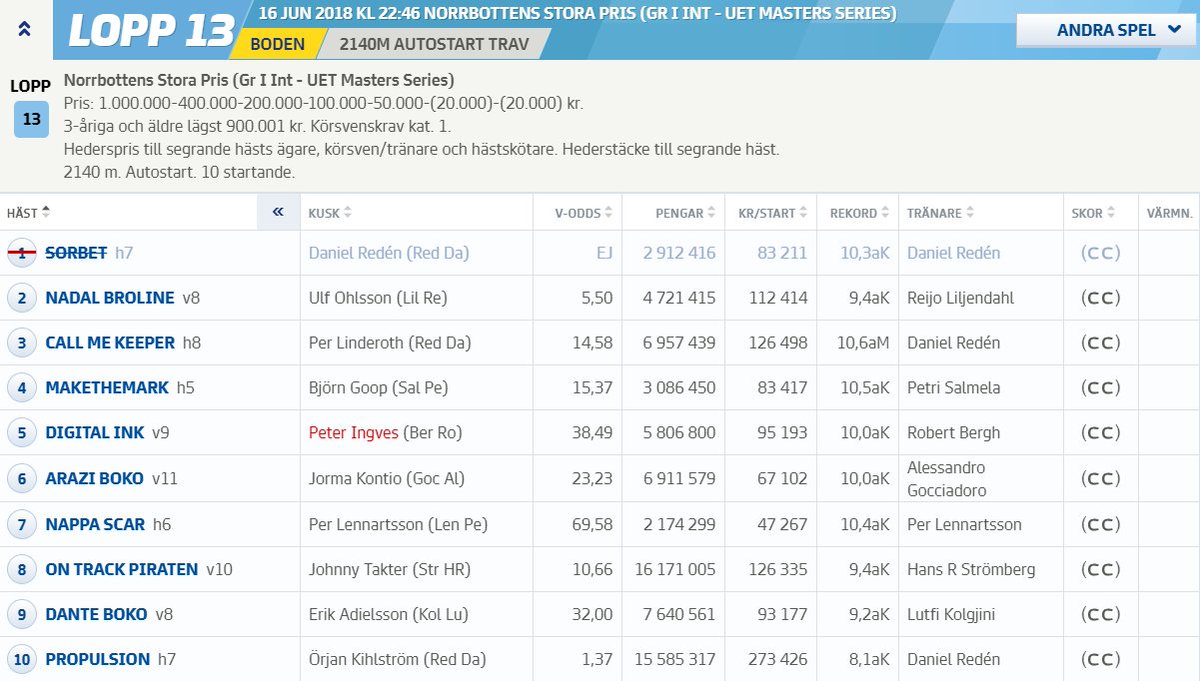Click driver Johnny Takter (Str HR)

(x=388, y=570)
